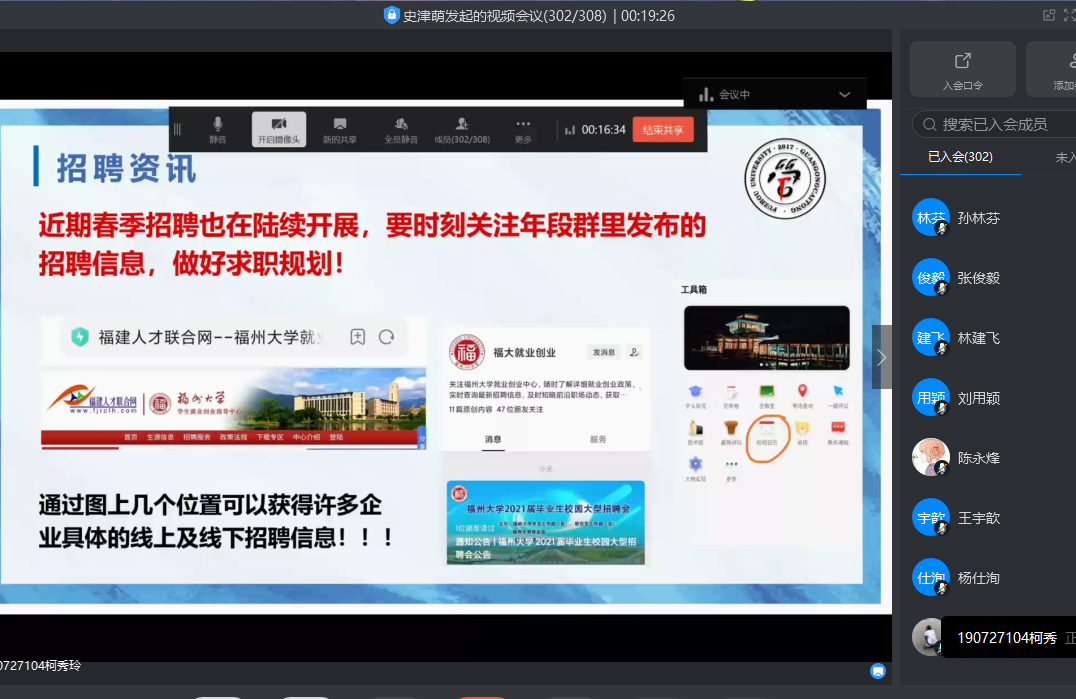Click the refresh icon in the slide's browser bar
1076x699 pixels.
(386, 337)
